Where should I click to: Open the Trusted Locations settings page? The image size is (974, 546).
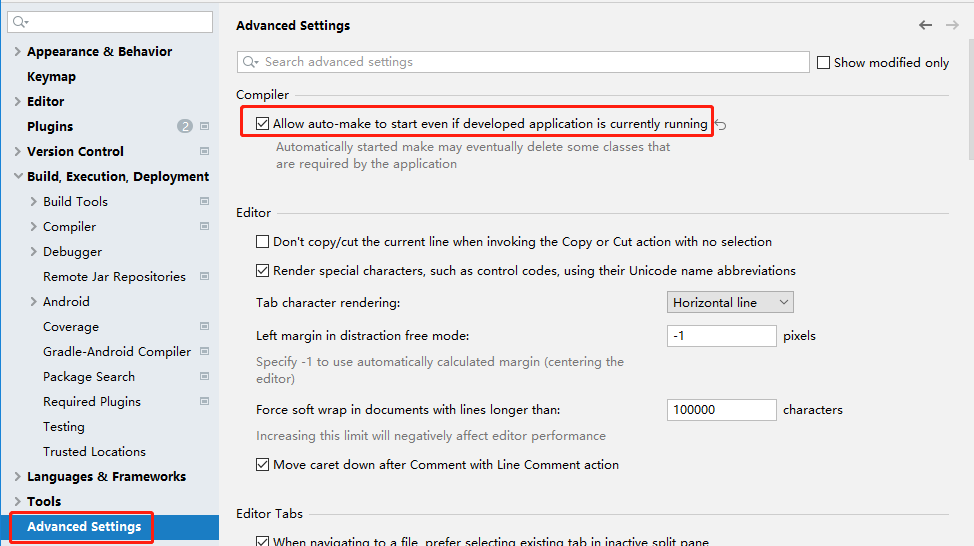[94, 452]
